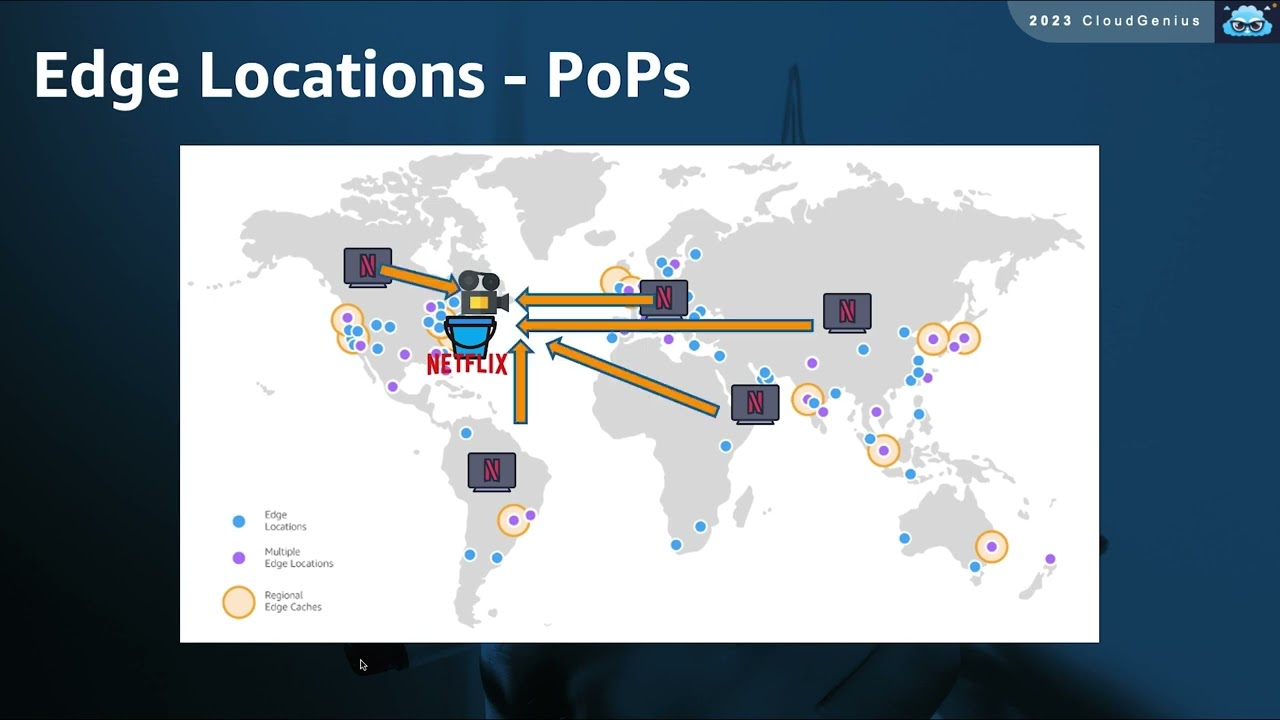Click the Netflix monitor icon over South America
The image size is (1280, 720).
[x=492, y=471]
